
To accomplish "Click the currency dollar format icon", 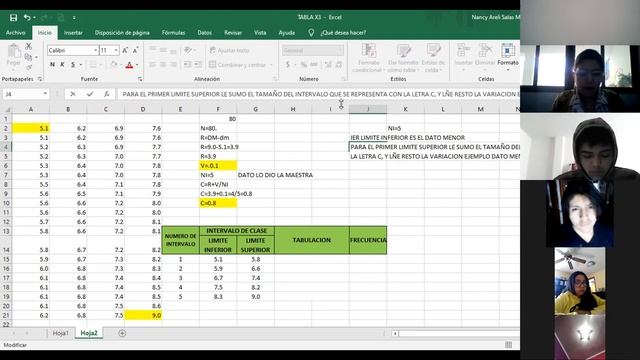I will (x=288, y=64).
